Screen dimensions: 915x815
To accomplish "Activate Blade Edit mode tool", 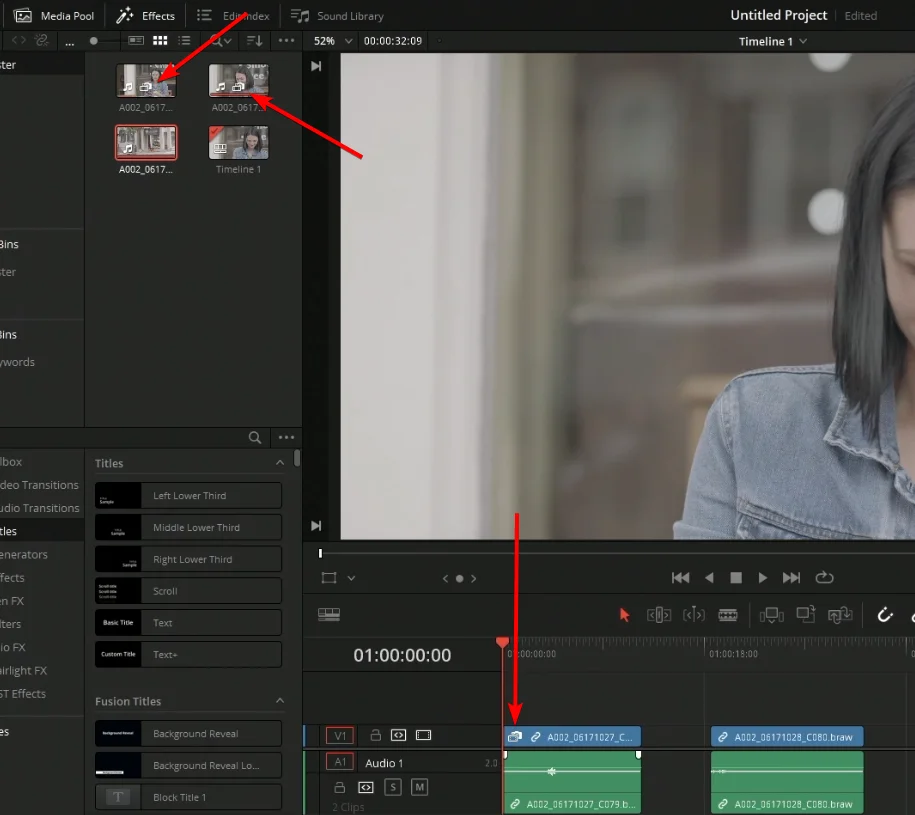I will 728,615.
